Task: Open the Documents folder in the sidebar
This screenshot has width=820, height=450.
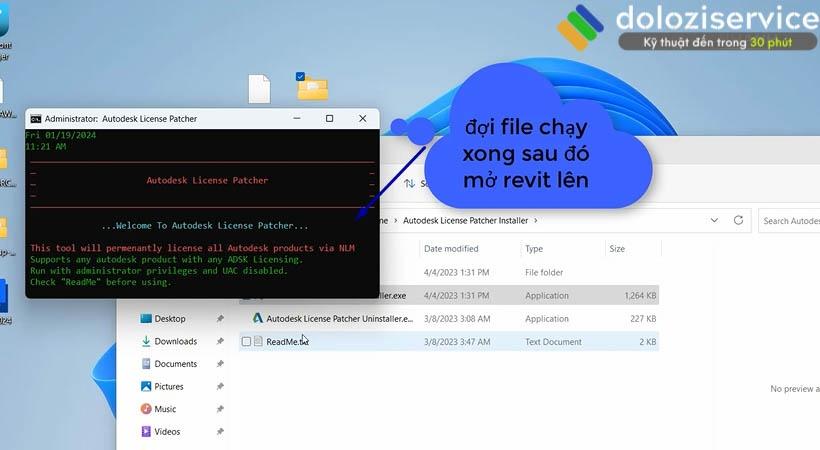Action: [x=175, y=364]
